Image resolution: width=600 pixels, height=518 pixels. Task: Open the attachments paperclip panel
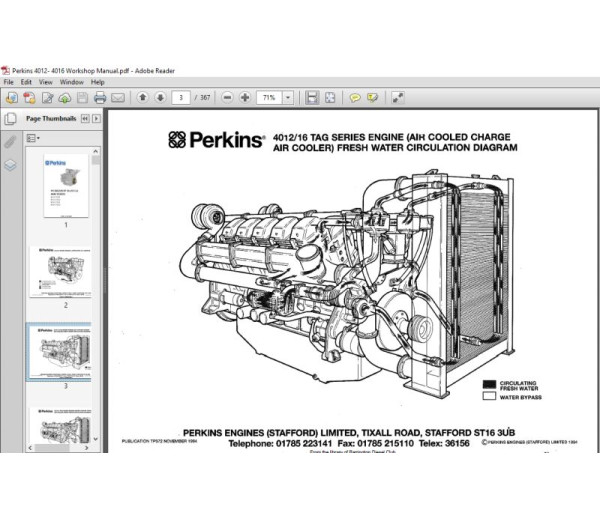pos(10,141)
